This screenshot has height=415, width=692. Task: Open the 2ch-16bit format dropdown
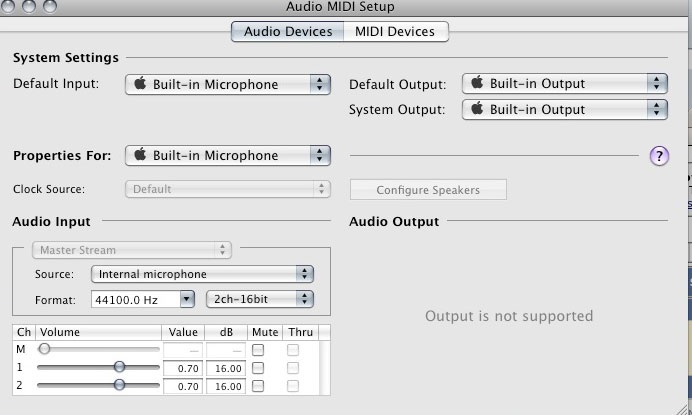(x=260, y=299)
